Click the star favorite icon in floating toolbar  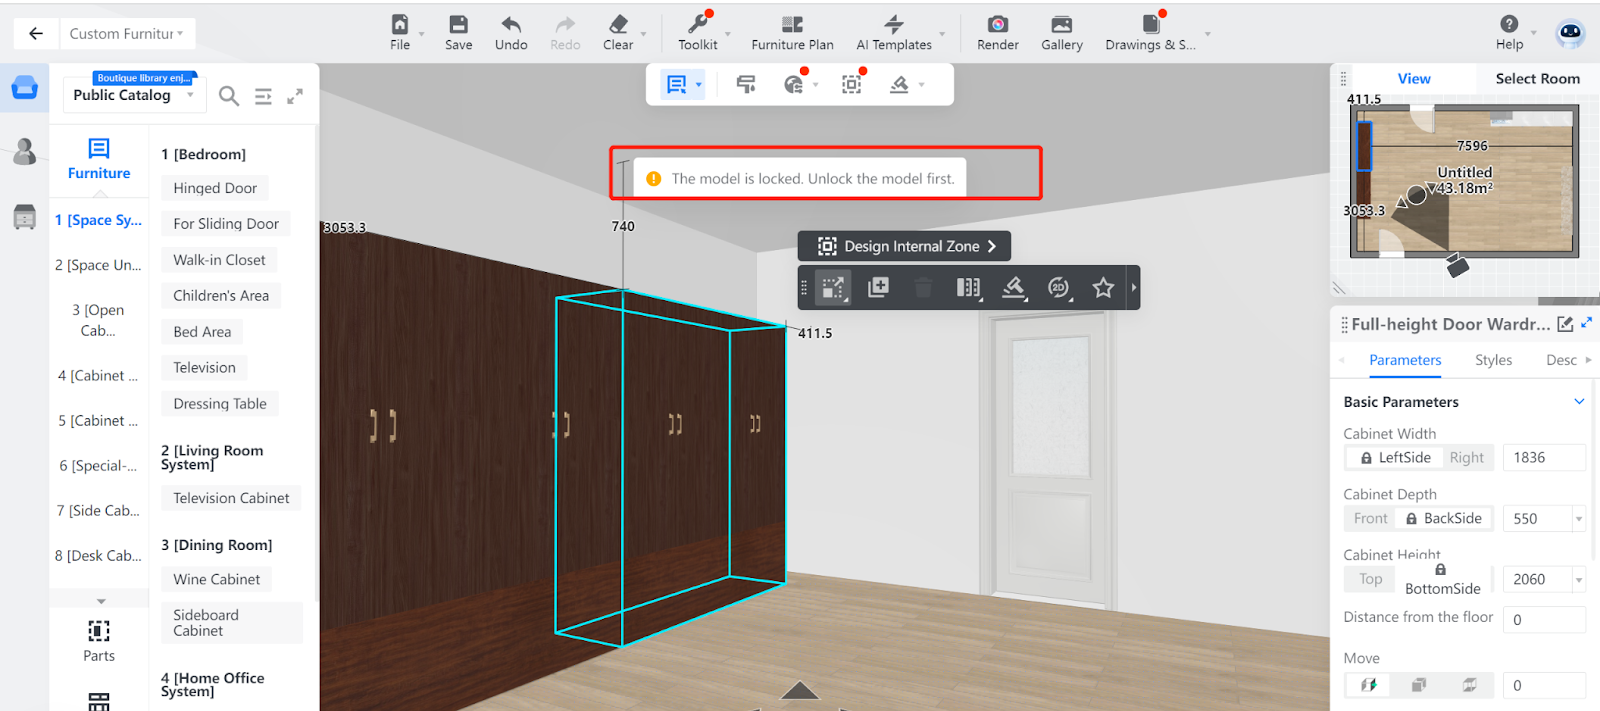tap(1103, 288)
